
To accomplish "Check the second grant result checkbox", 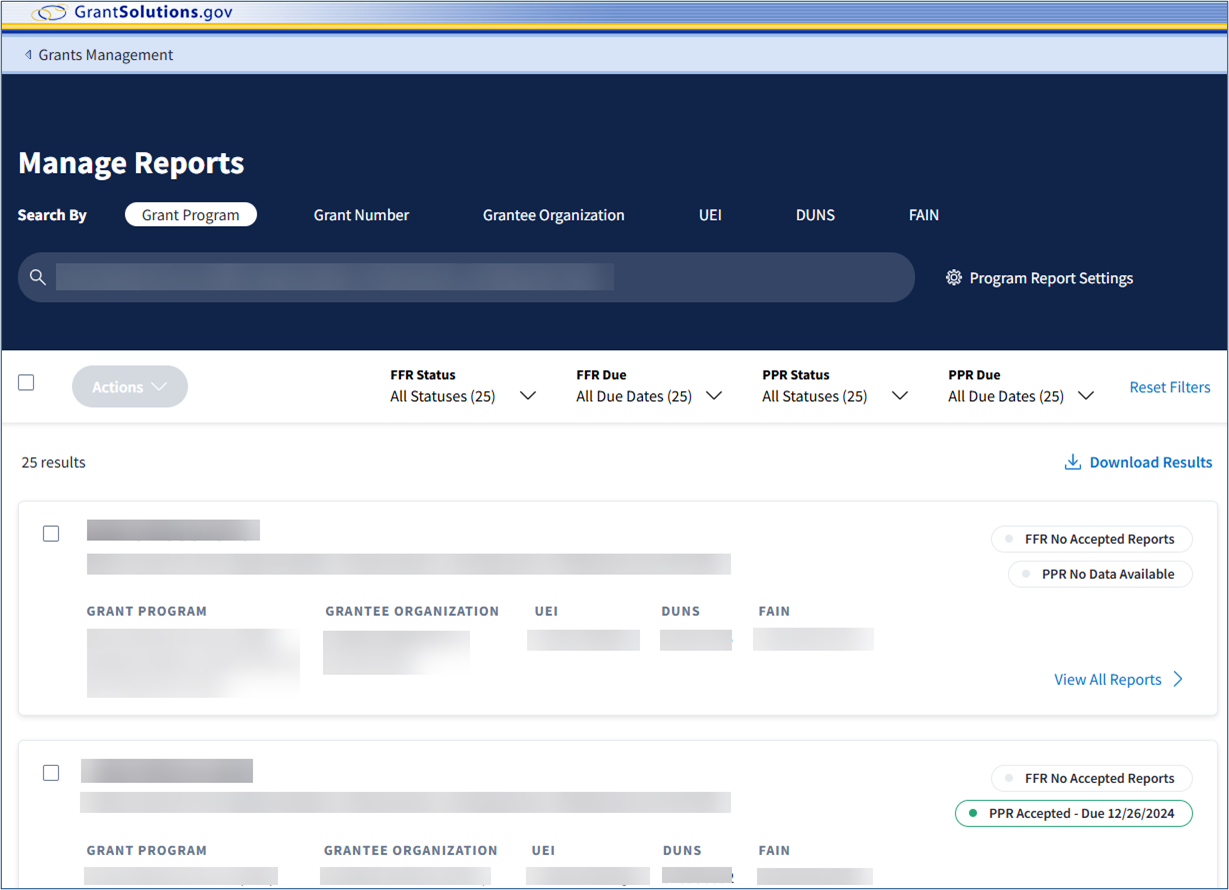I will click(x=51, y=773).
